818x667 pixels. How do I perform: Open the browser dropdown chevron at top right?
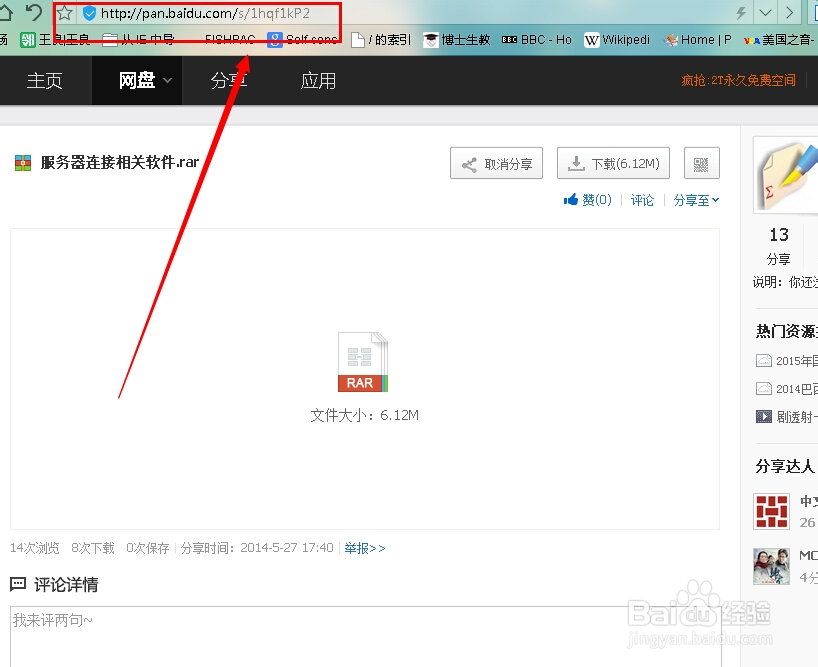pyautogui.click(x=765, y=12)
